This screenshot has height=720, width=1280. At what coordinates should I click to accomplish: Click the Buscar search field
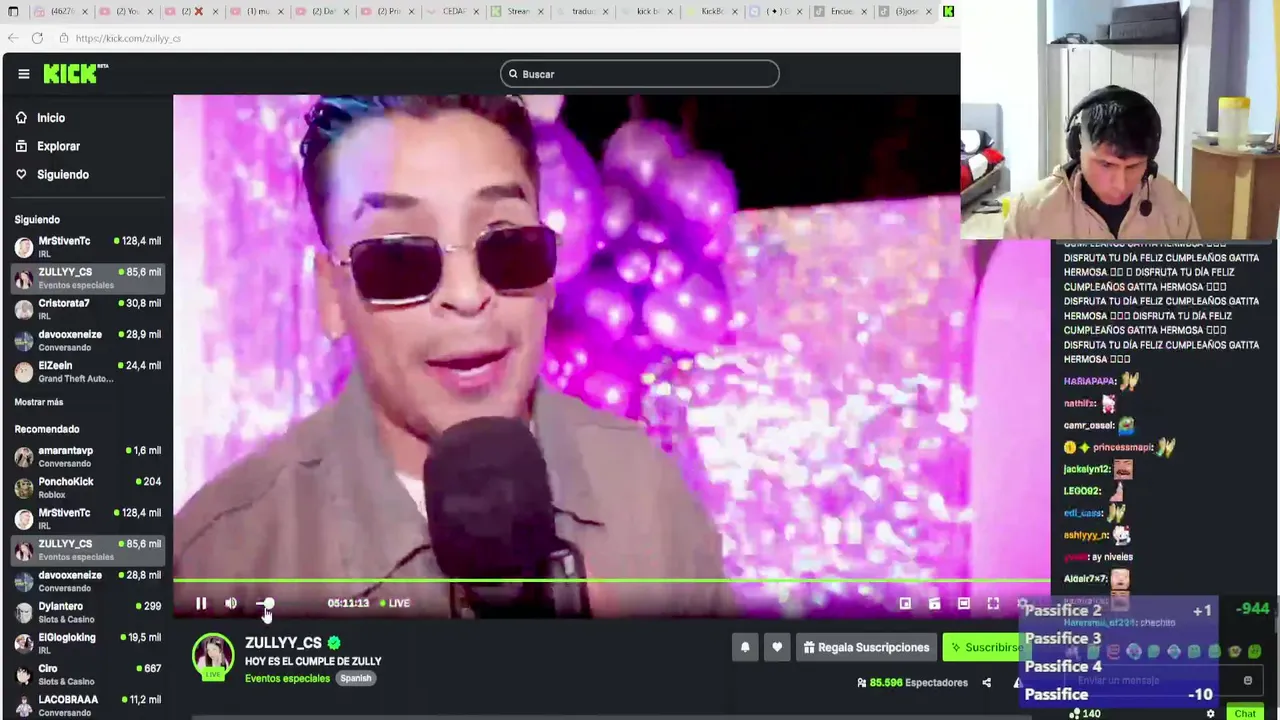[640, 74]
